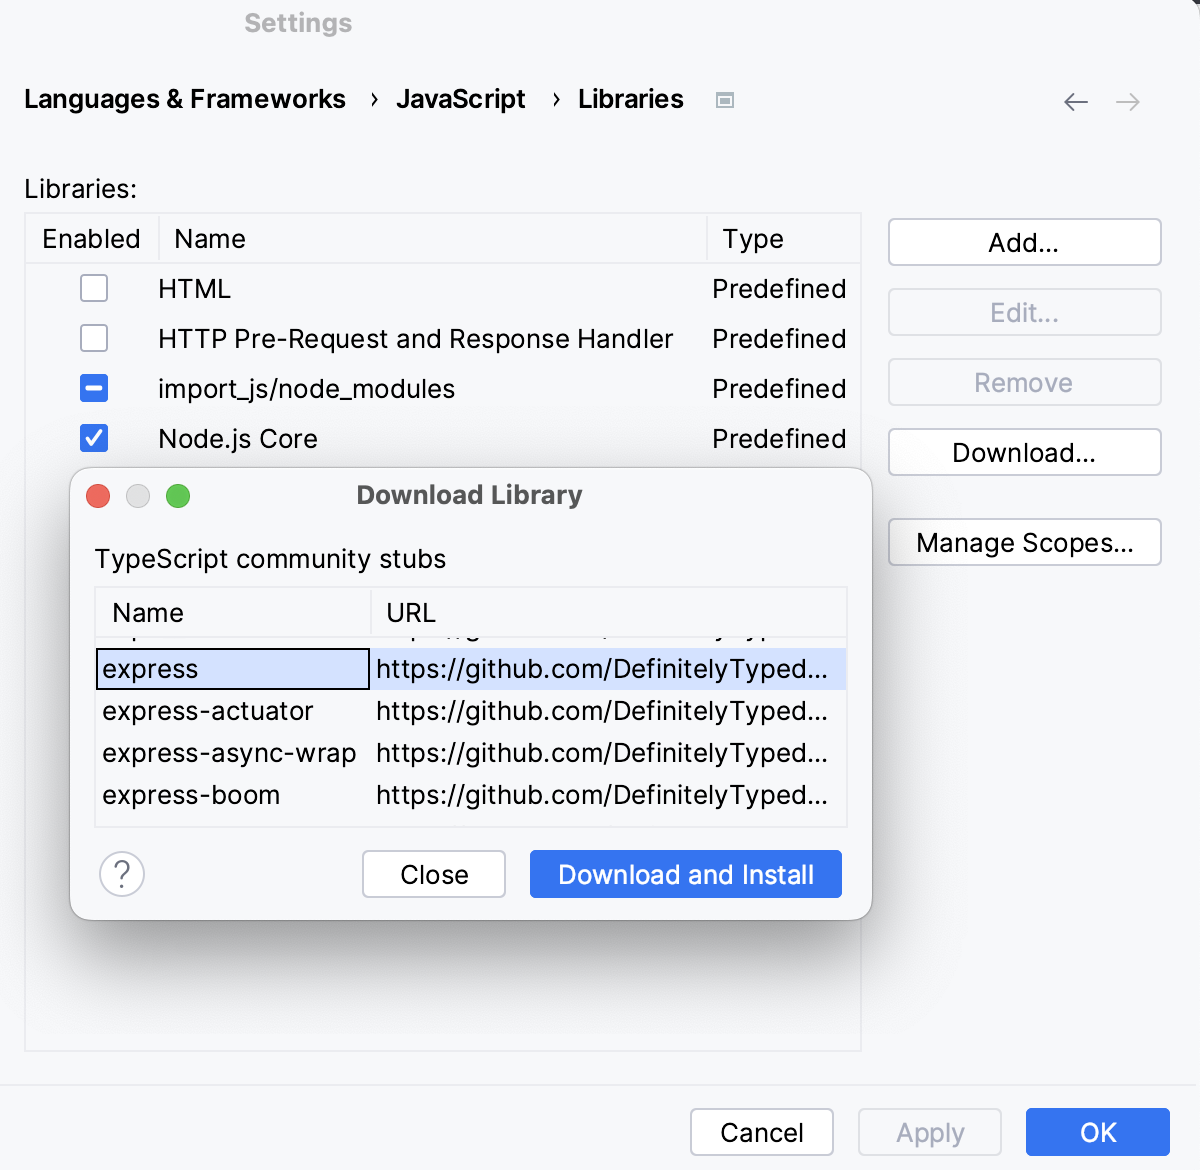
Task: Open the JavaScript breadcrumb item
Action: click(461, 99)
